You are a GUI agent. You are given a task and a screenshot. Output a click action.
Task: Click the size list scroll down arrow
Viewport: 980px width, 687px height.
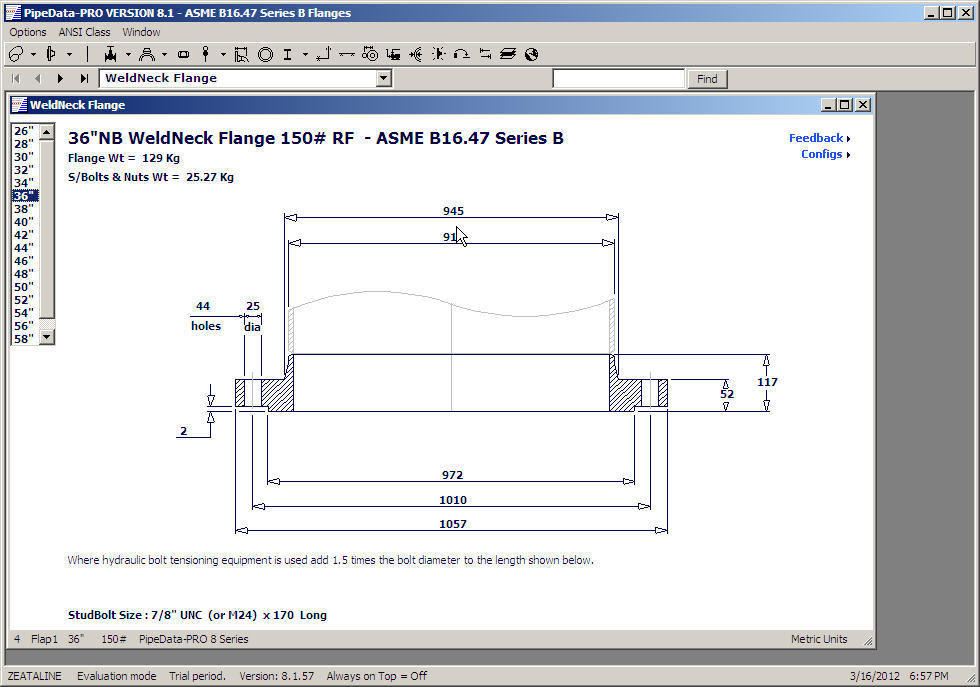tap(47, 337)
